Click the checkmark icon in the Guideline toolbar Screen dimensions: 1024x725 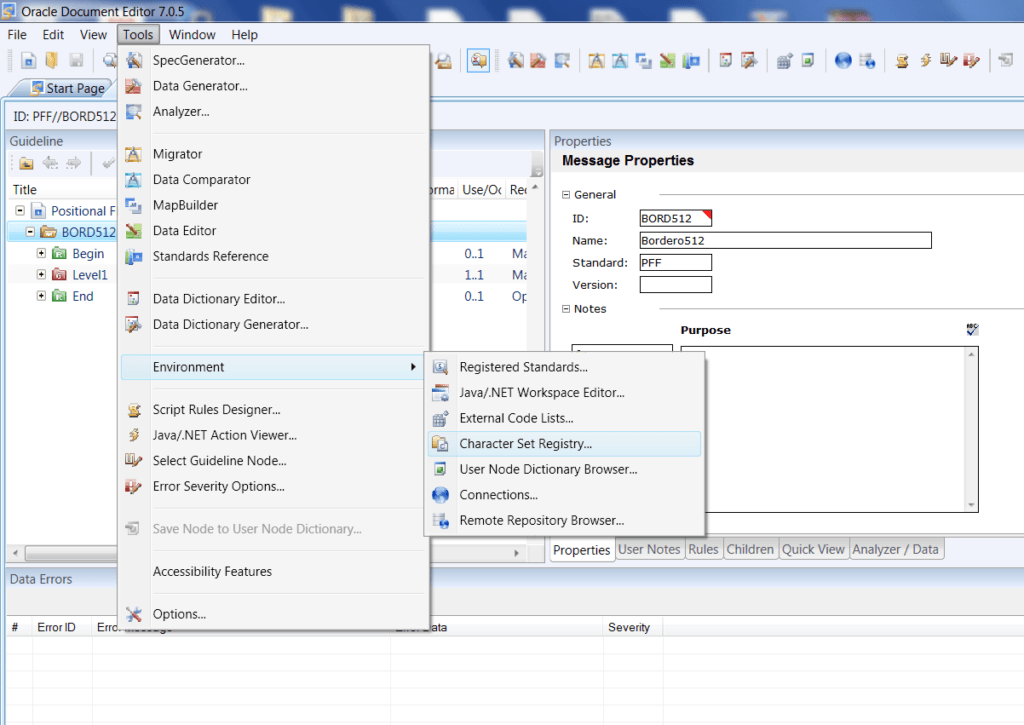(108, 164)
